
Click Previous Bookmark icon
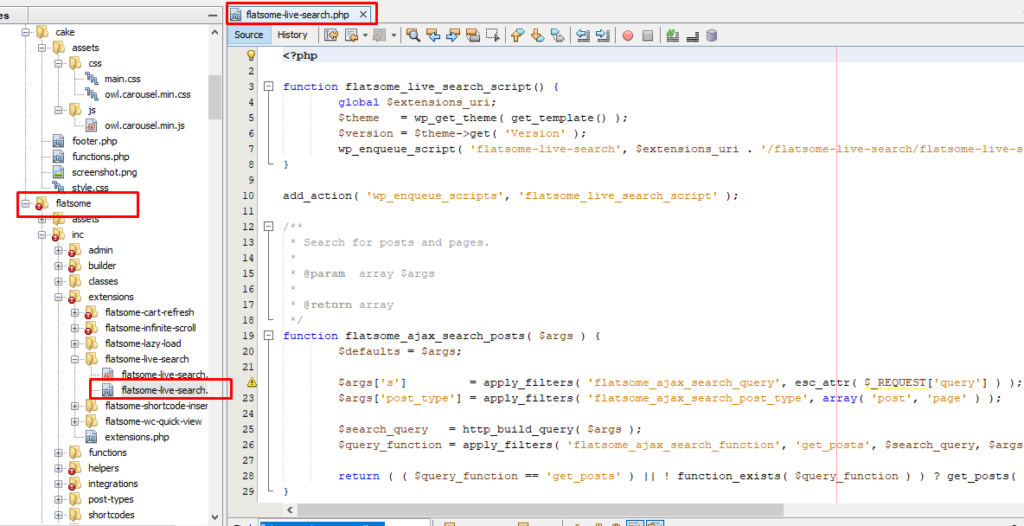[517, 35]
